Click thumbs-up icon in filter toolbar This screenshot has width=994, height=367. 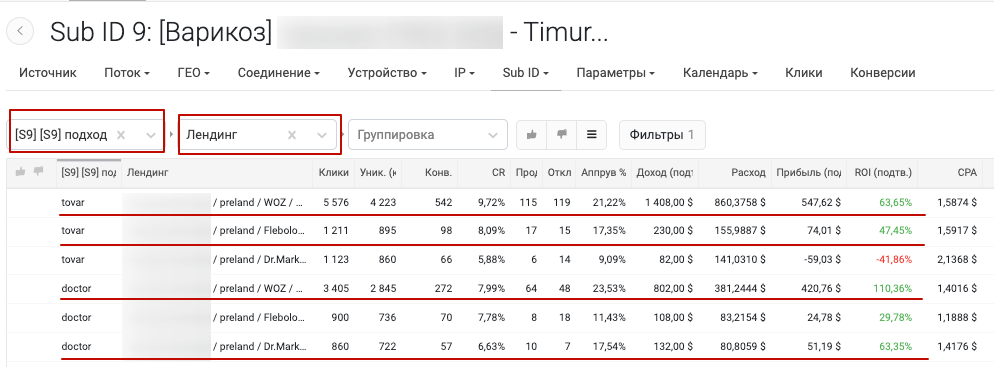[532, 134]
